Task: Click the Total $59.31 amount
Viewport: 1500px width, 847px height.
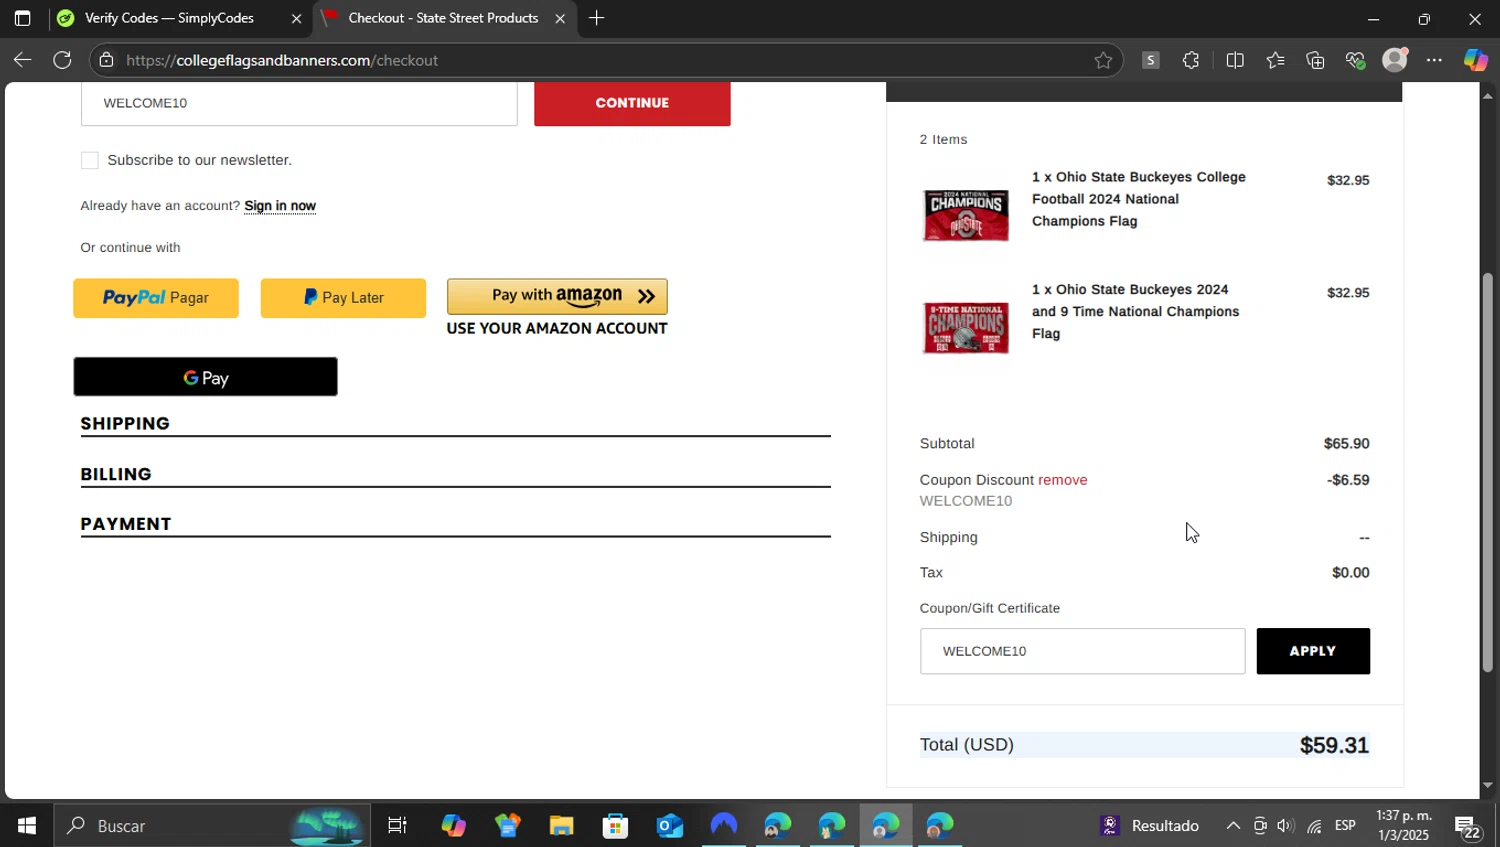Action: tap(1334, 745)
